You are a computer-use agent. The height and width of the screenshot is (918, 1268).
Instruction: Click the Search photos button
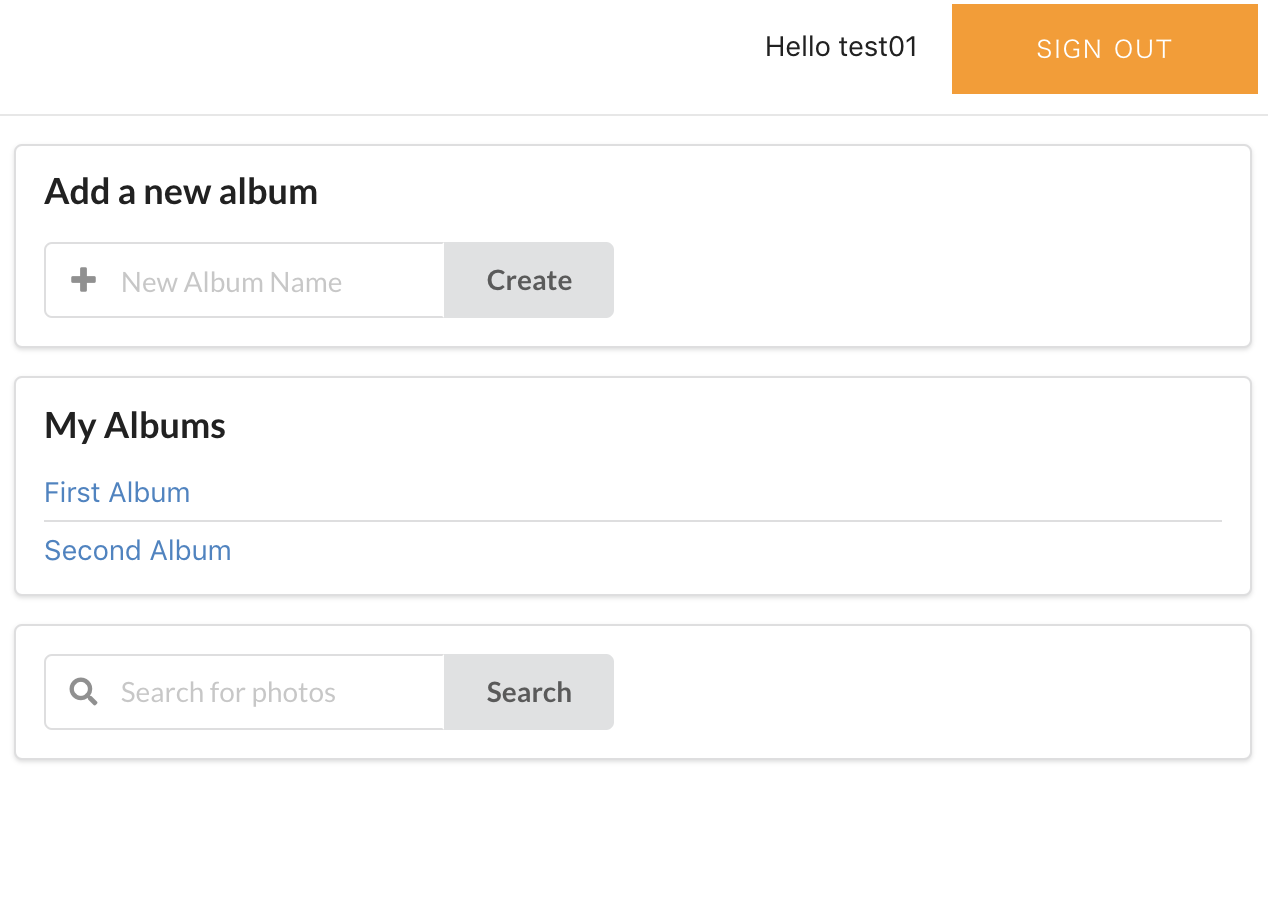(x=529, y=692)
